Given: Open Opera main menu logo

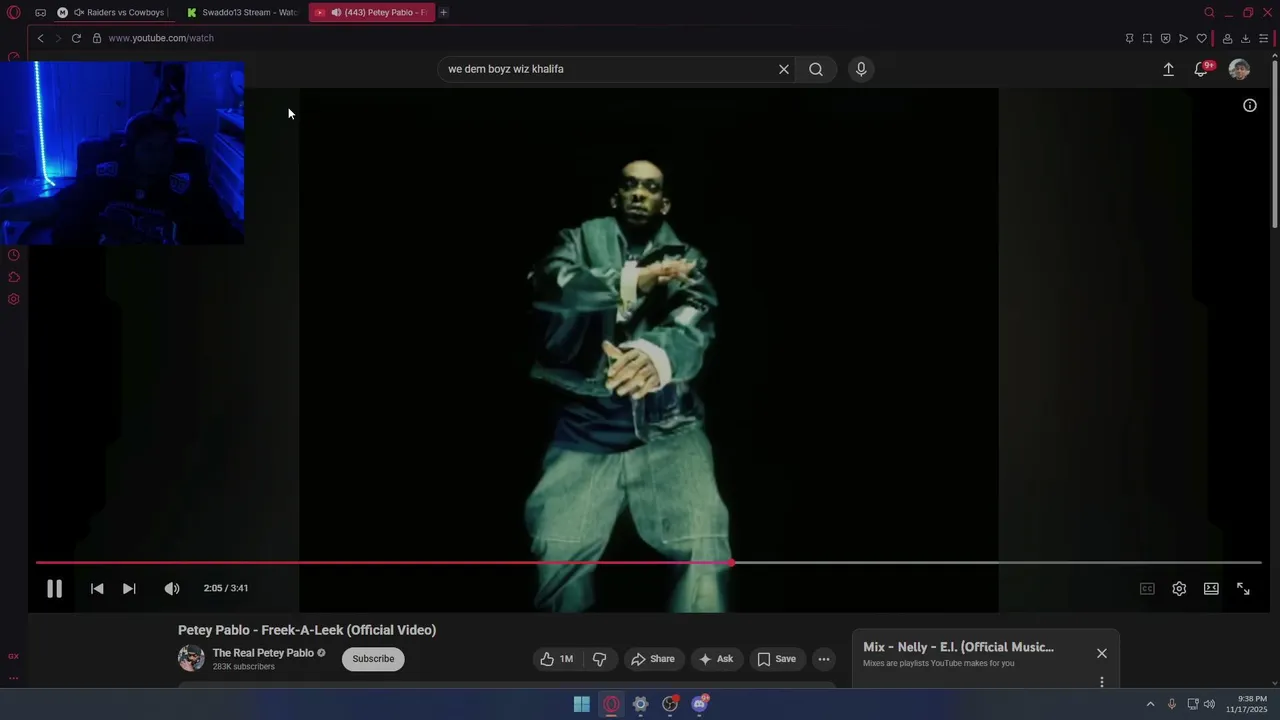Looking at the screenshot, I should point(14,12).
